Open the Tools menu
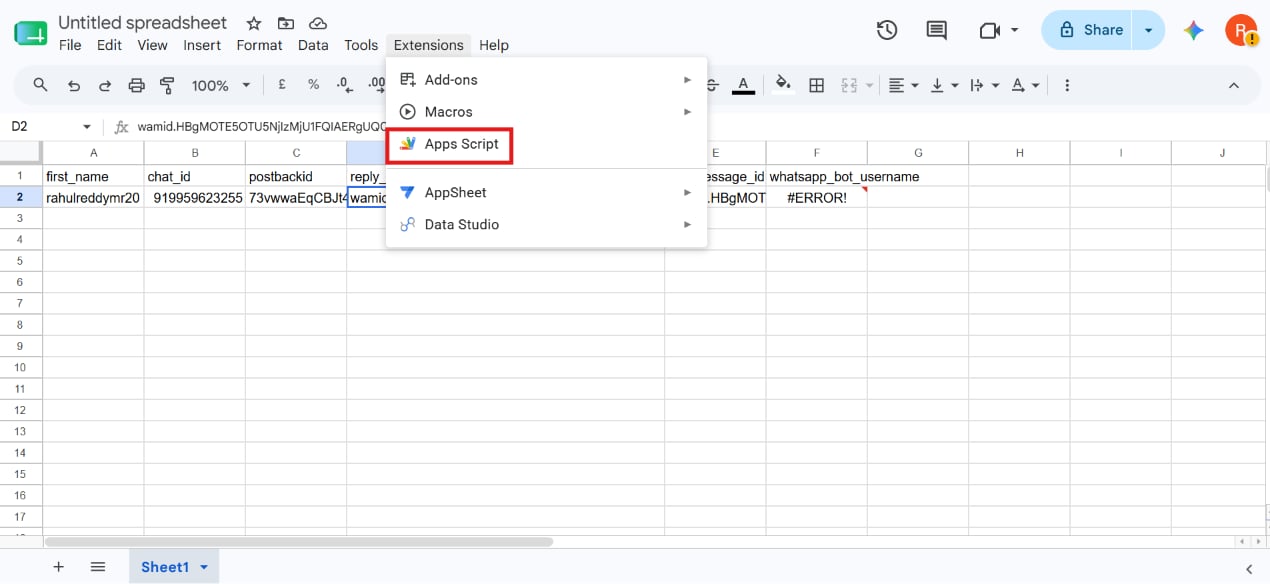Viewport: 1270px width, 584px height. [361, 45]
